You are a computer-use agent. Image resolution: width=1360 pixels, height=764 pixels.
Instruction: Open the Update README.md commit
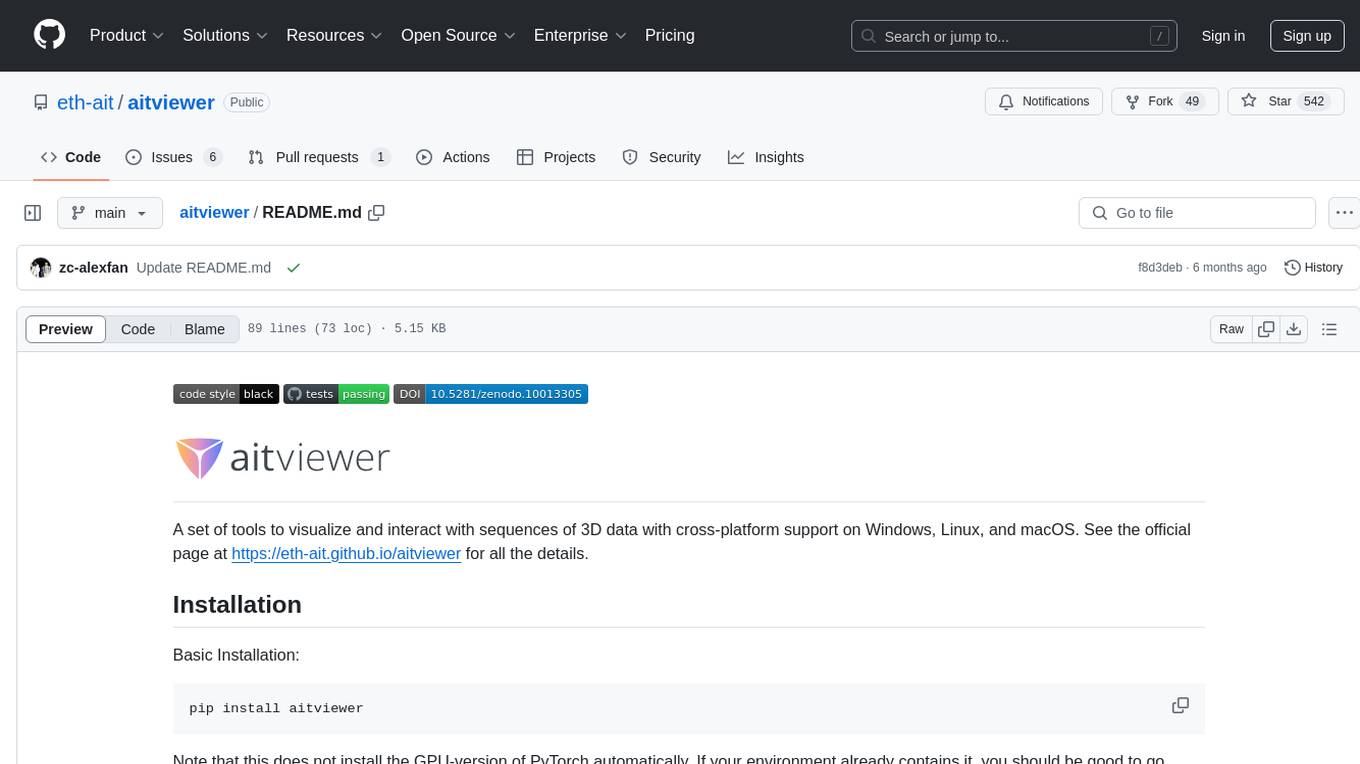pos(204,268)
